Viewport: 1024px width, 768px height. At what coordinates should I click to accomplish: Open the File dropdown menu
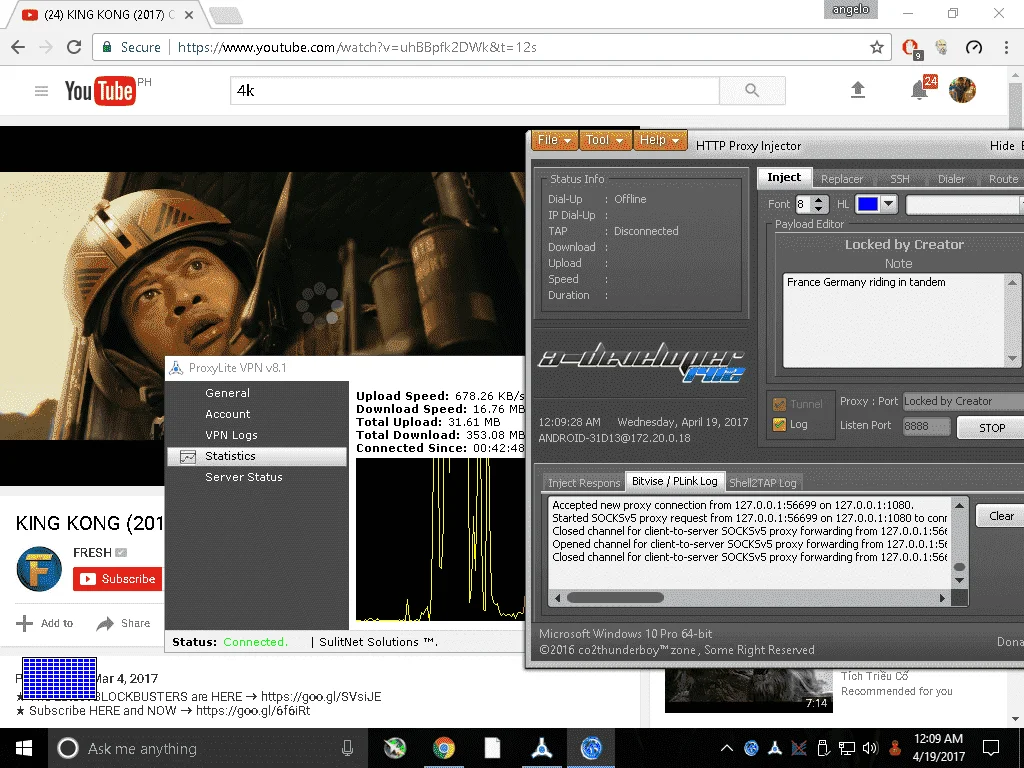(554, 140)
